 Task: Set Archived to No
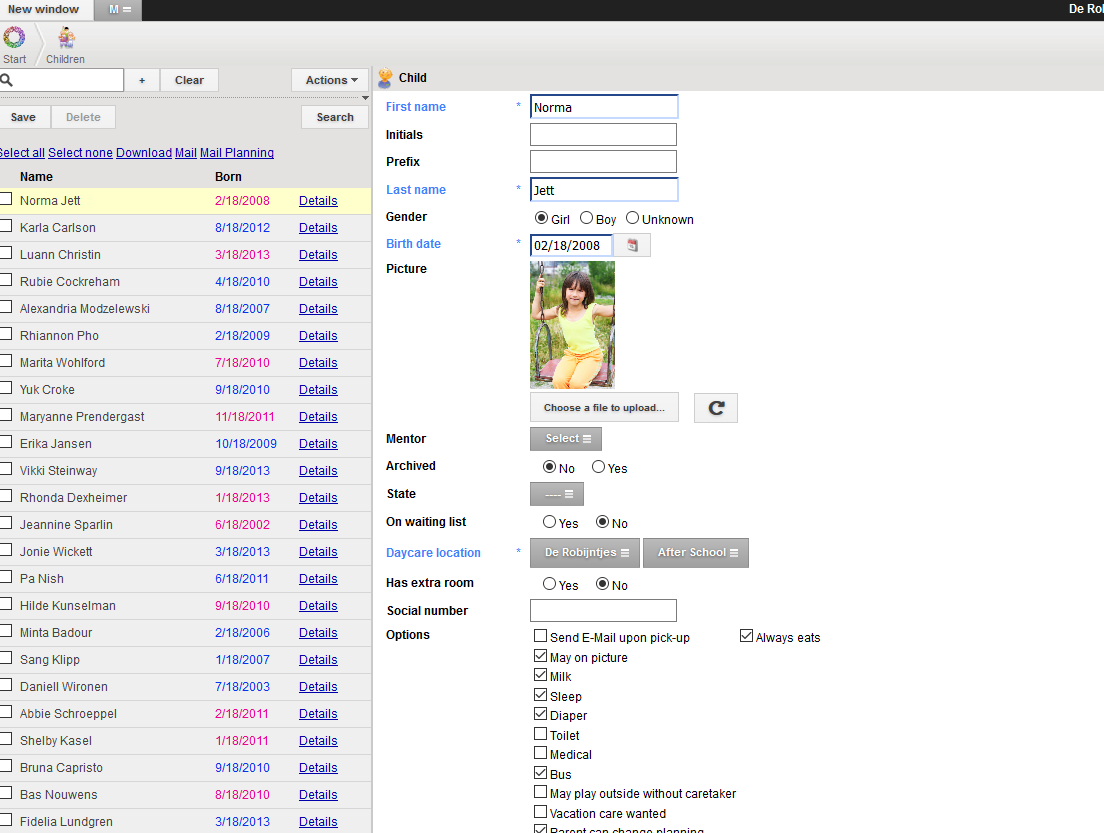550,467
